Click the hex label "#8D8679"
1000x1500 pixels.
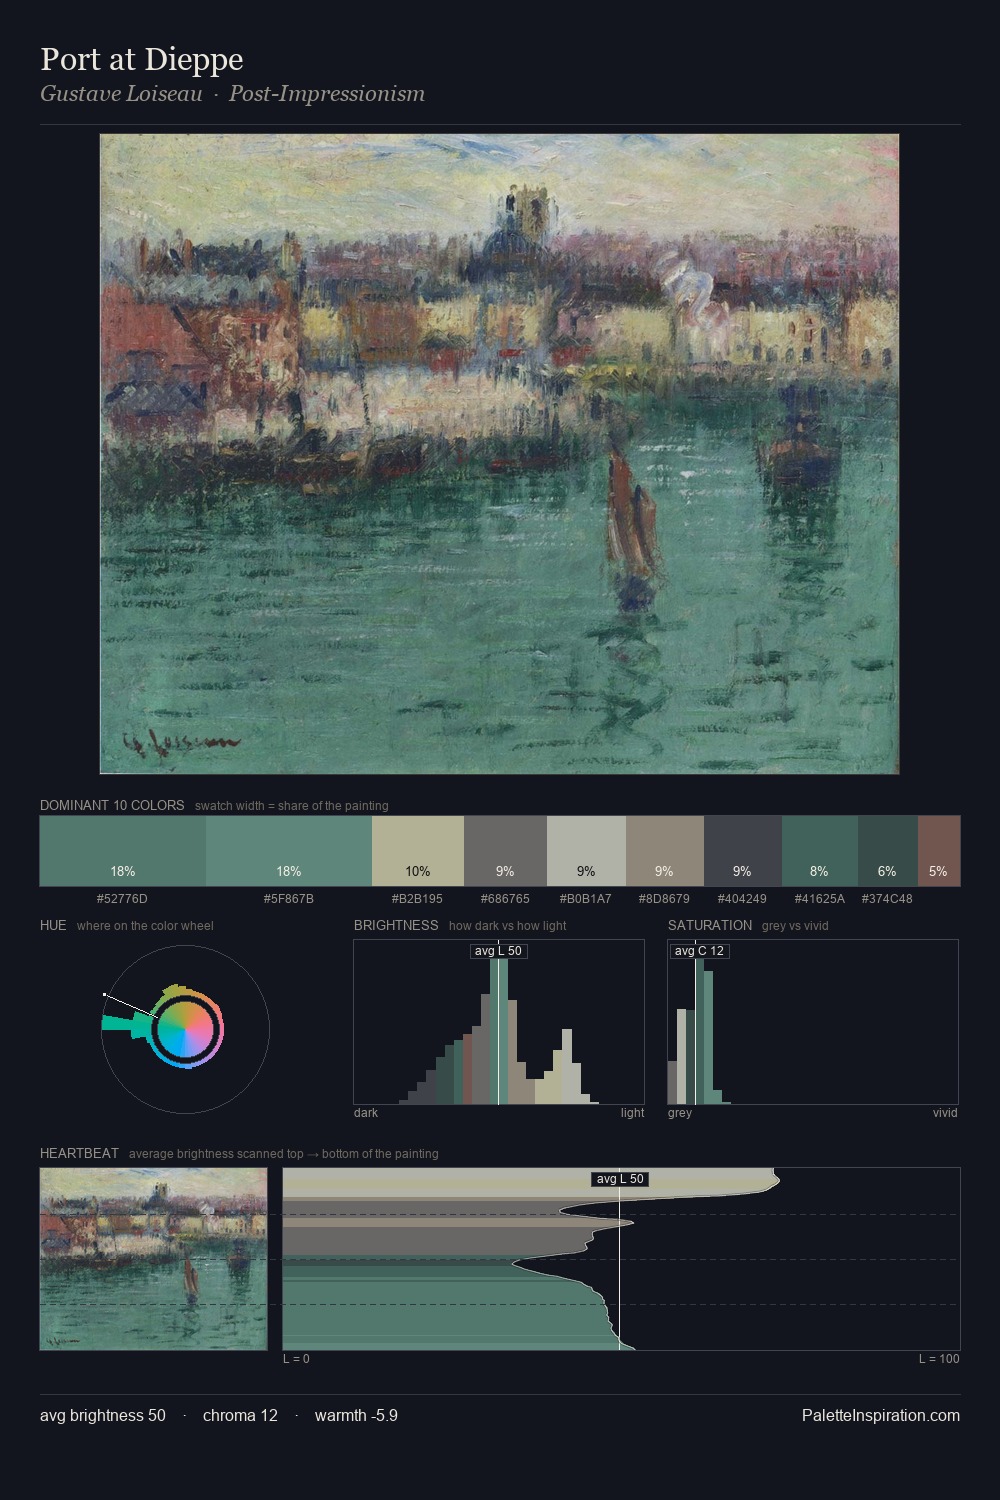[664, 899]
